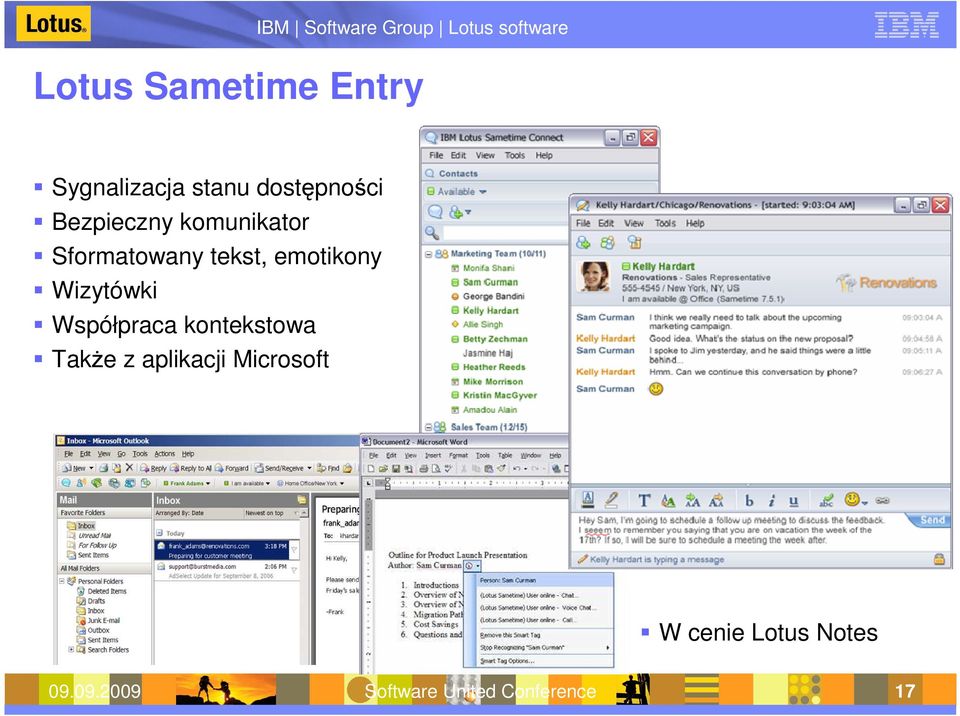Click the highlighter pen icon in chat toolbar

[x=611, y=500]
